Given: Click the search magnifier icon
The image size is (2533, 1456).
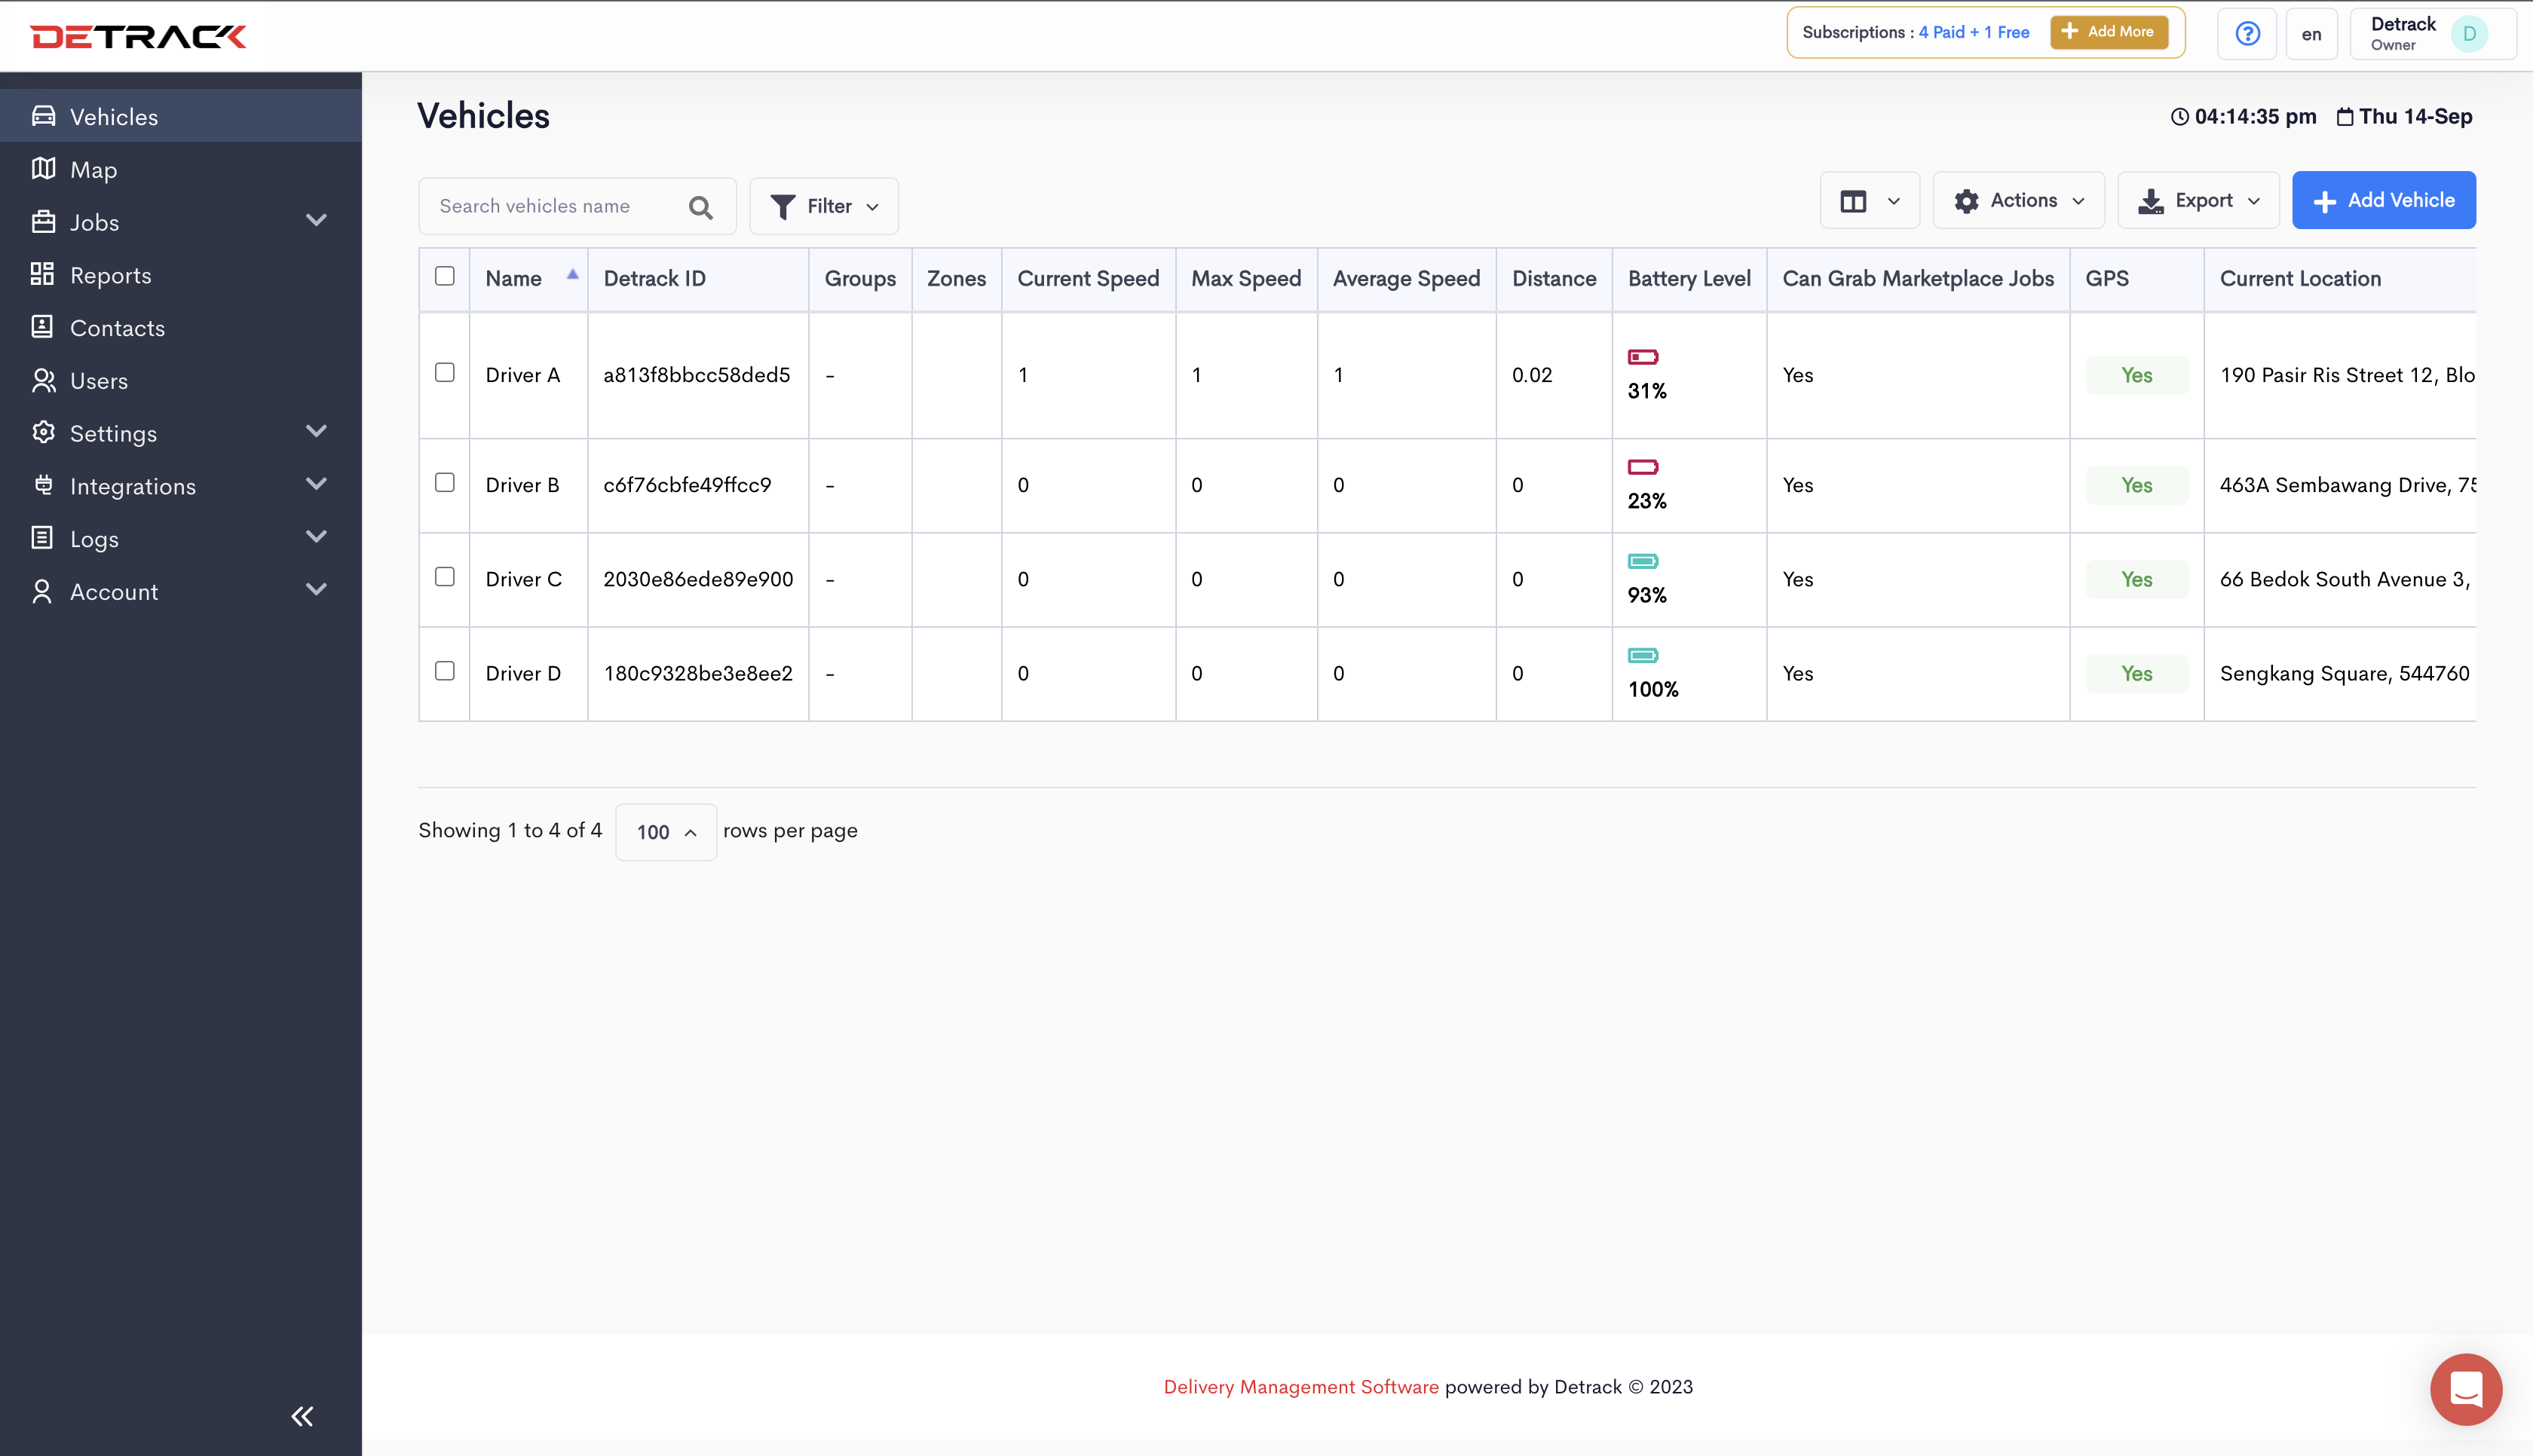Looking at the screenshot, I should [700, 207].
